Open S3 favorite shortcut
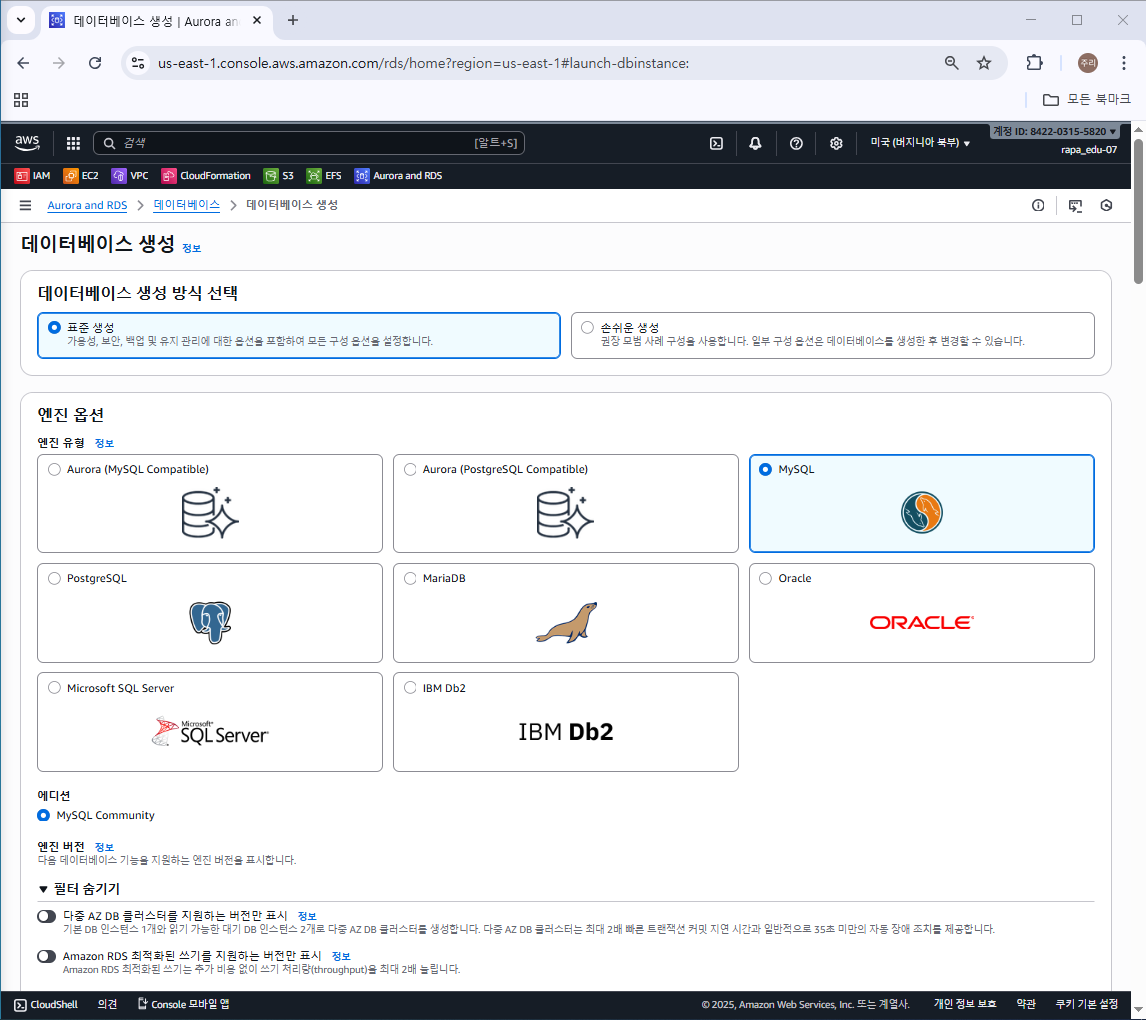 279,176
